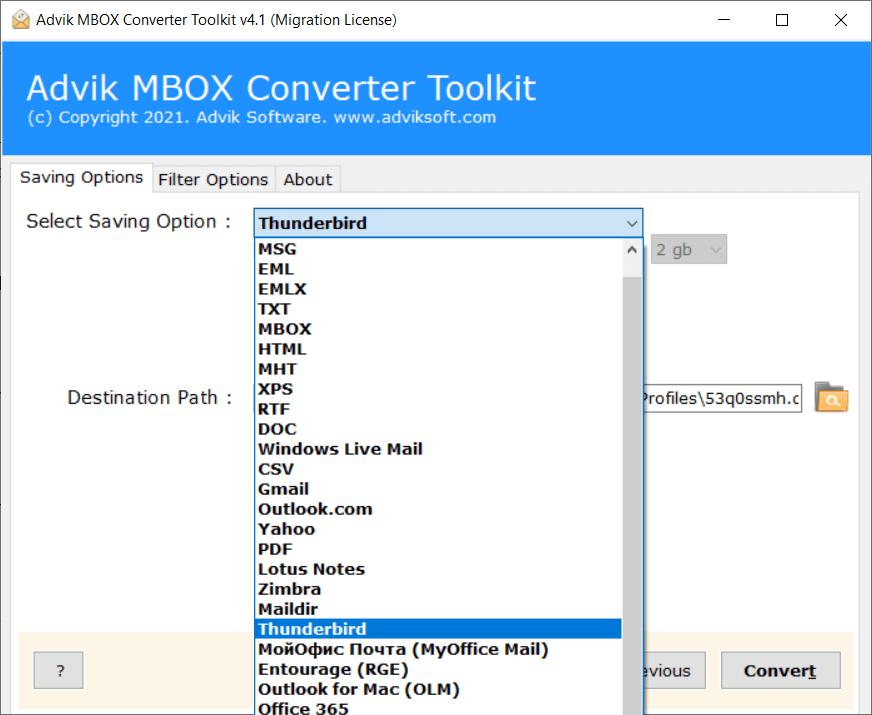Select Windows Live Mail option
The height and width of the screenshot is (715, 872).
(x=438, y=449)
